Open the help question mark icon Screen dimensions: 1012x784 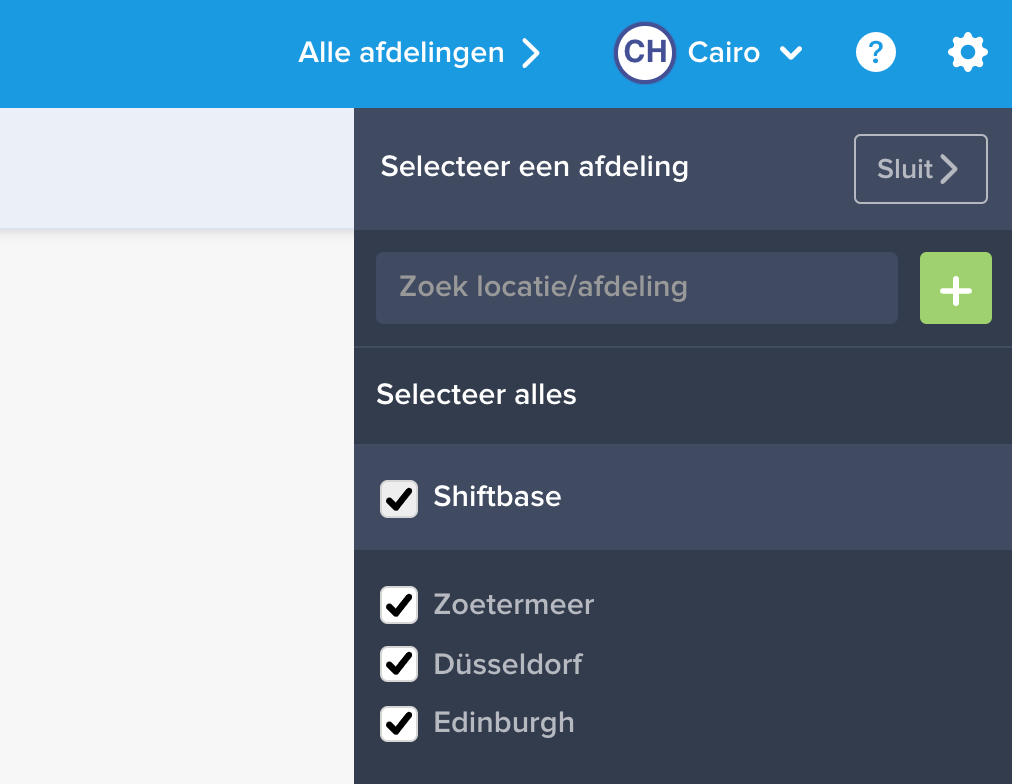pos(876,52)
